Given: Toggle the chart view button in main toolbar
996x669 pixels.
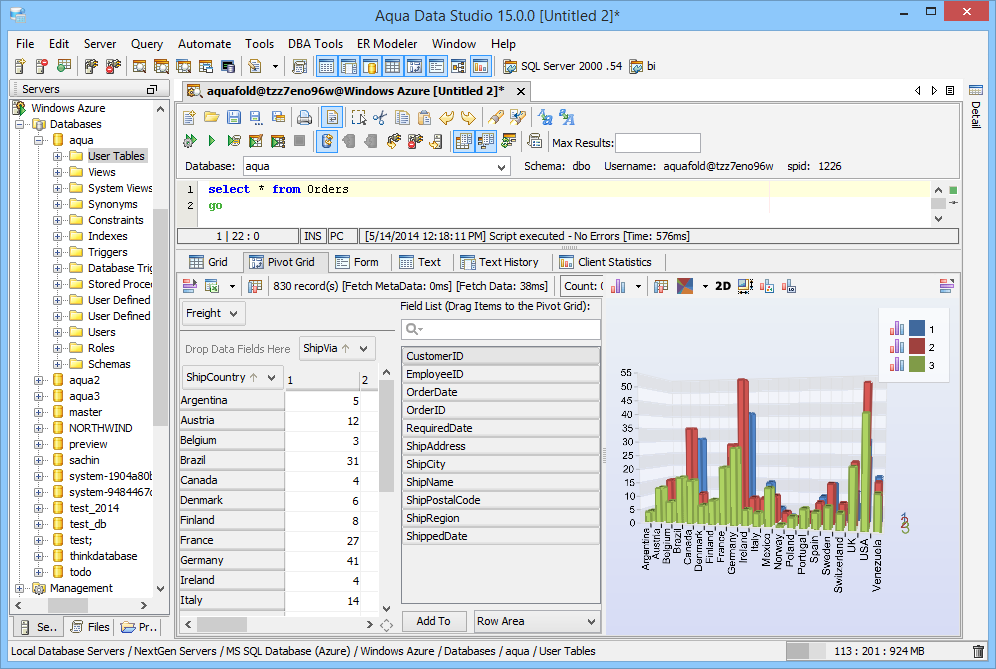Looking at the screenshot, I should pyautogui.click(x=481, y=66).
